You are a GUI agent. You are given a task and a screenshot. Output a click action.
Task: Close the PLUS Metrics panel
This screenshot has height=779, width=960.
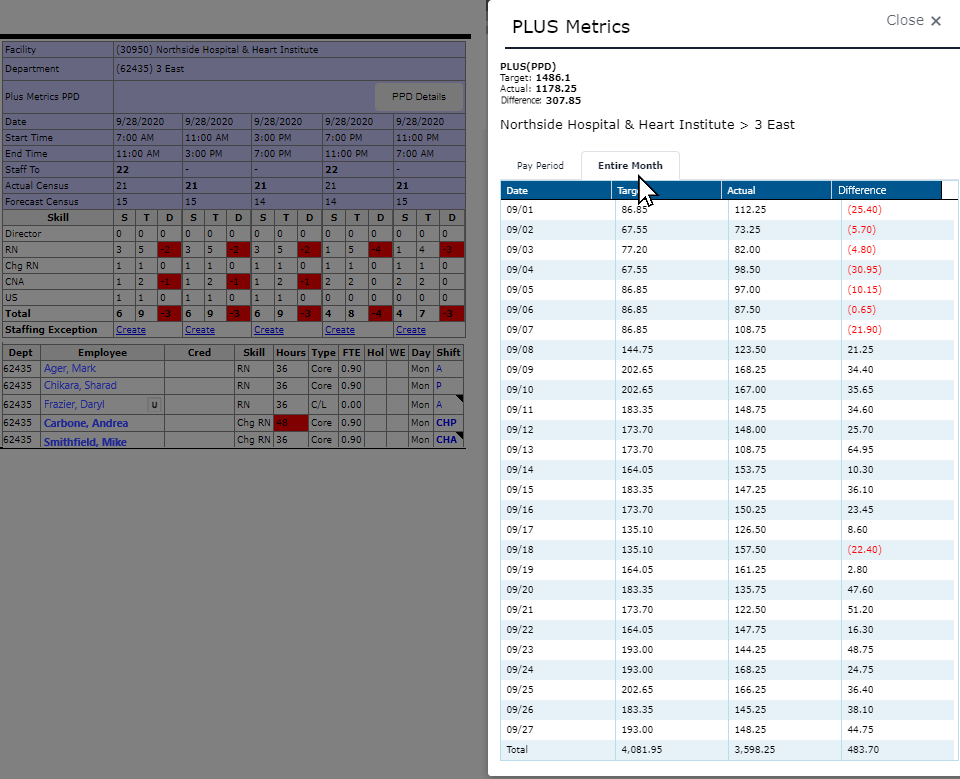pyautogui.click(x=913, y=21)
